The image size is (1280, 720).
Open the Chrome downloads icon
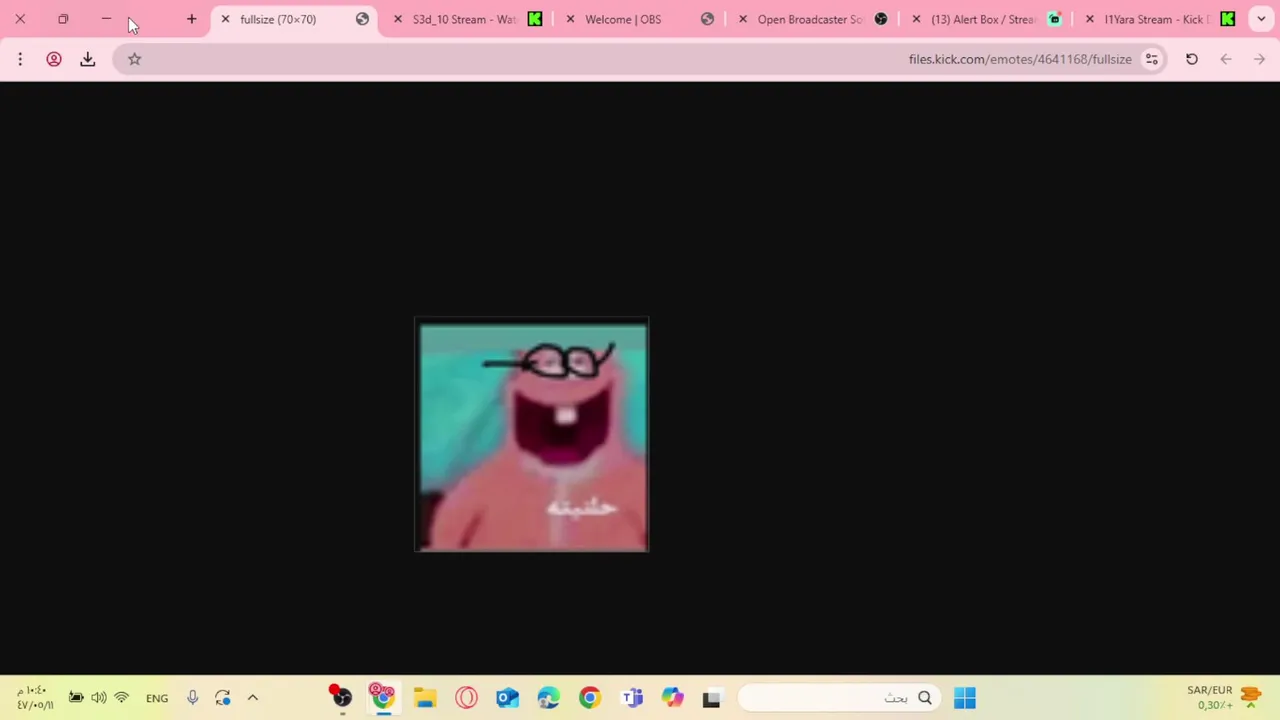pyautogui.click(x=88, y=59)
